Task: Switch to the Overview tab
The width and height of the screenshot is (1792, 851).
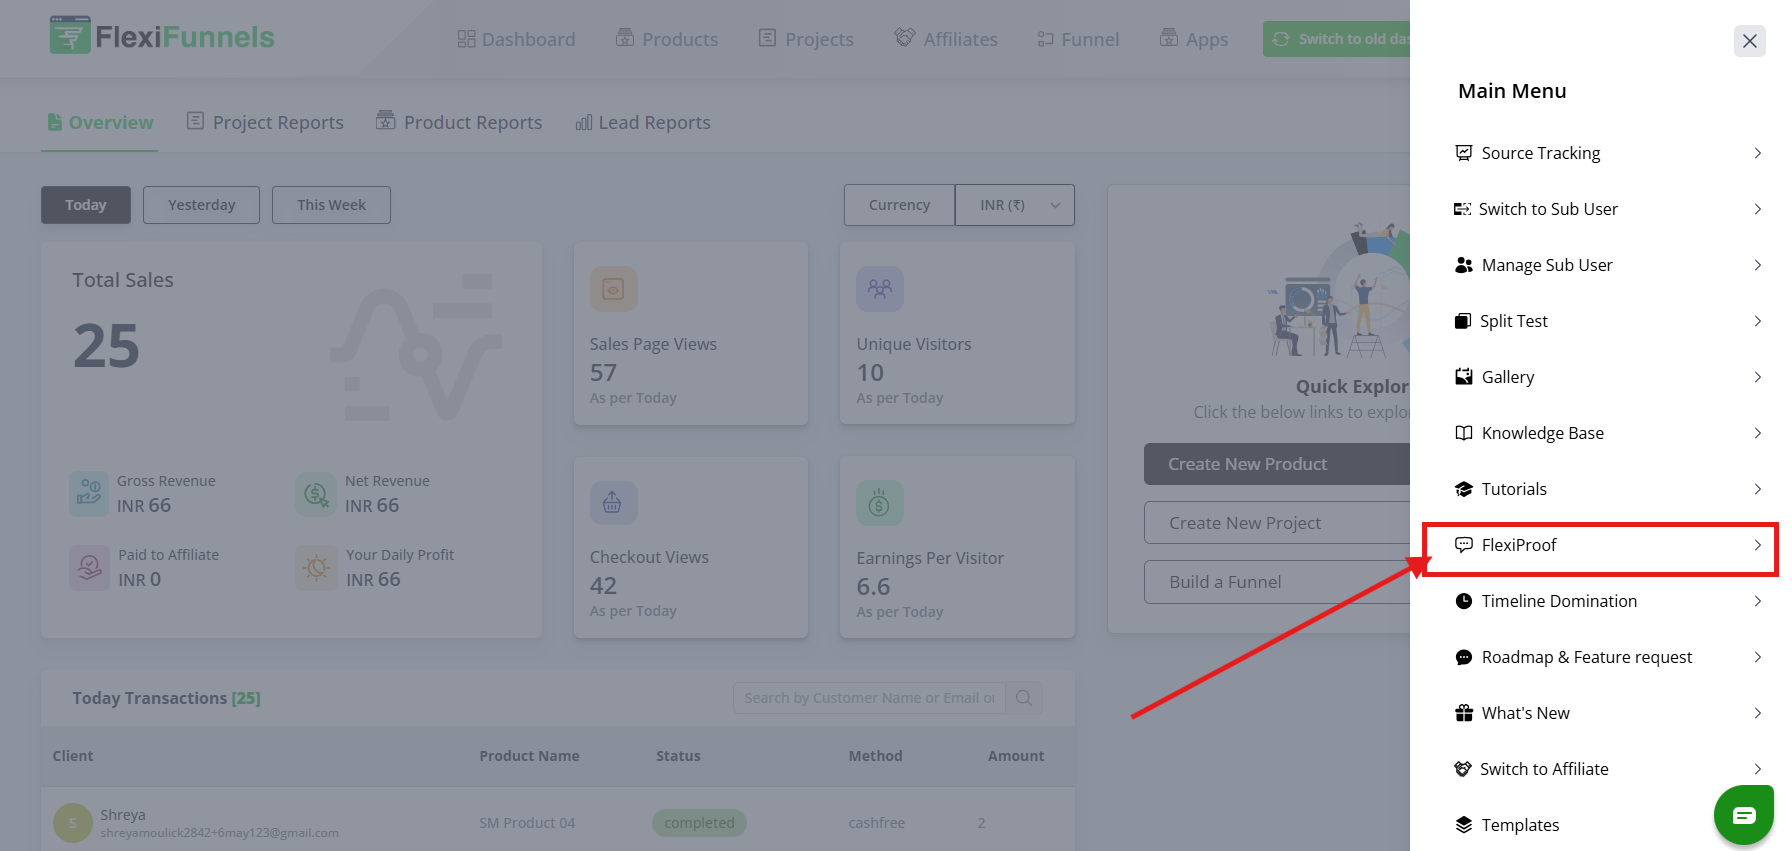Action: (100, 122)
